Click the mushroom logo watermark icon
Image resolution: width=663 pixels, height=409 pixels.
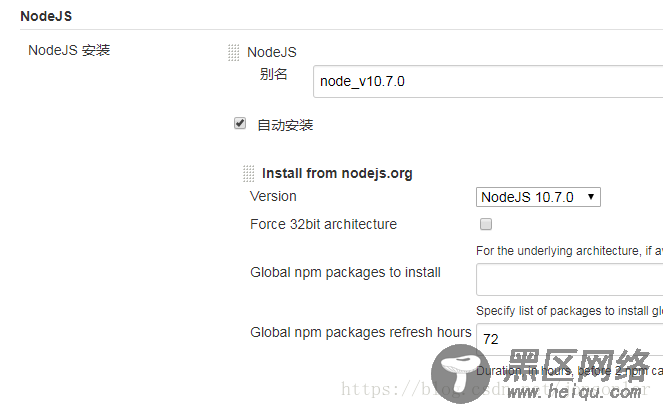click(x=461, y=374)
